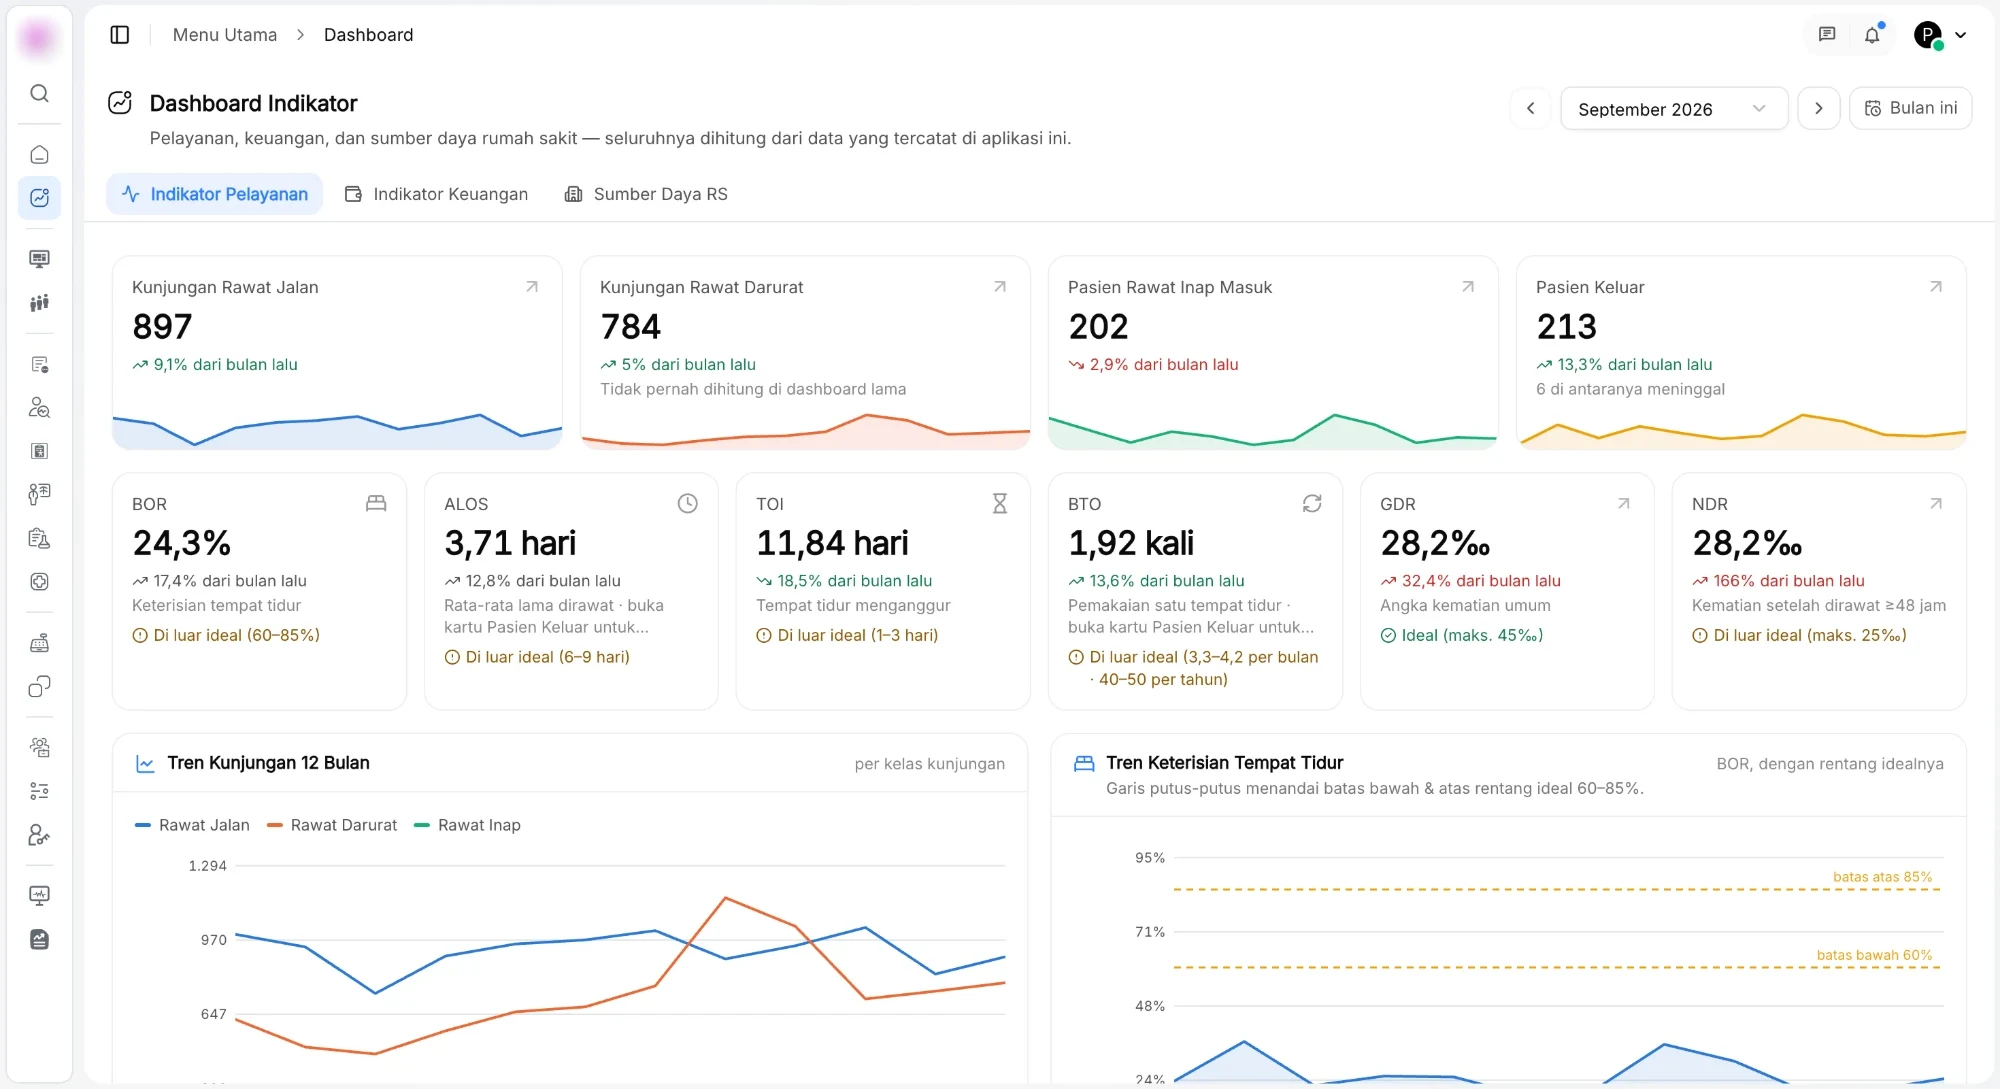Open the medical cross icon in the sidebar
Screen dimensions: 2000x1089
click(39, 582)
